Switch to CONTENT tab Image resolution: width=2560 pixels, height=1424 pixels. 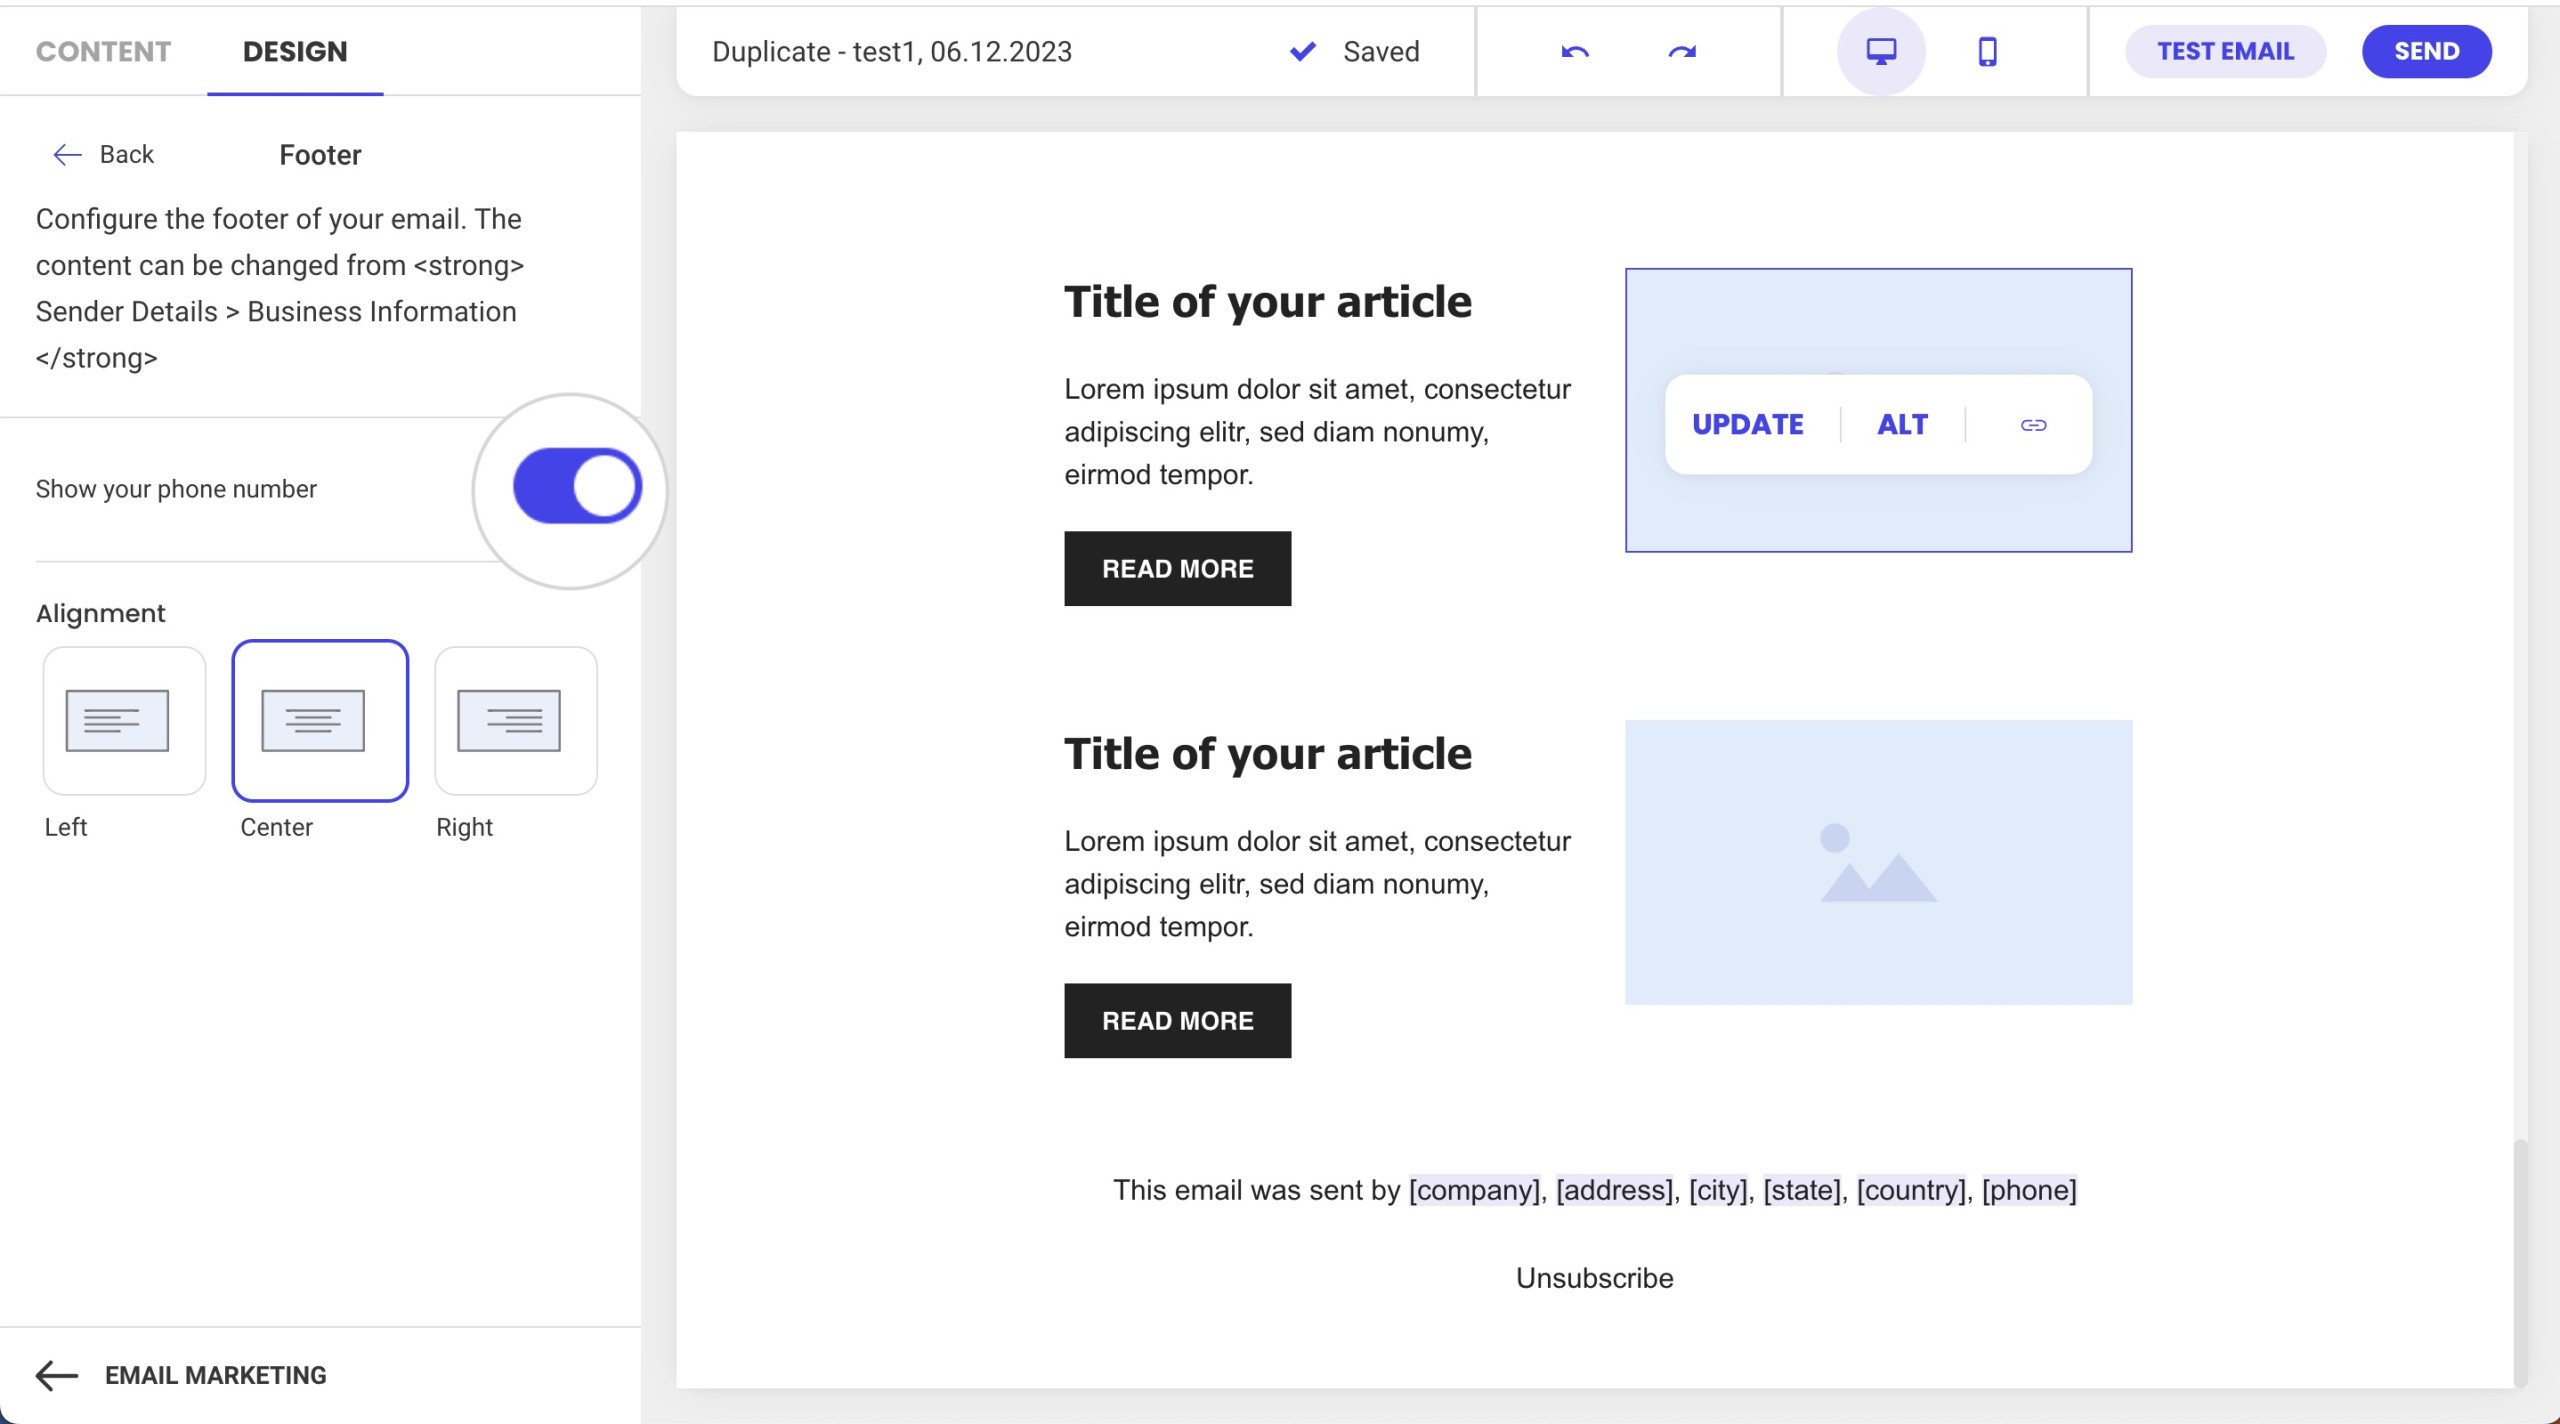pyautogui.click(x=103, y=51)
